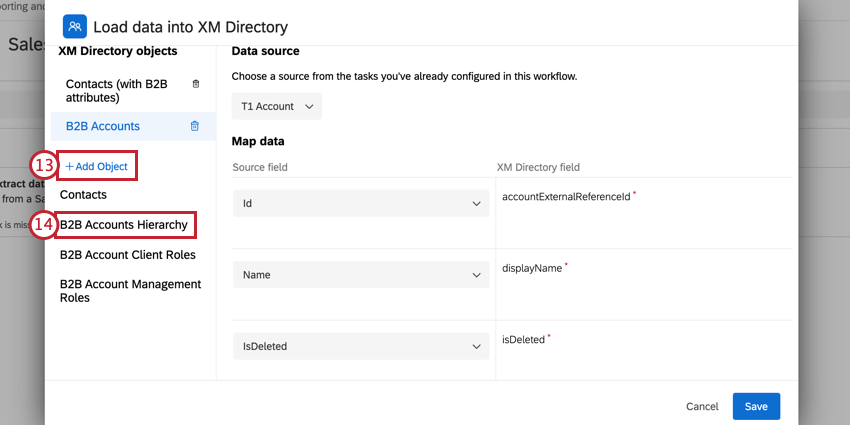
Task: Choose Contacts from object list
Action: click(83, 195)
